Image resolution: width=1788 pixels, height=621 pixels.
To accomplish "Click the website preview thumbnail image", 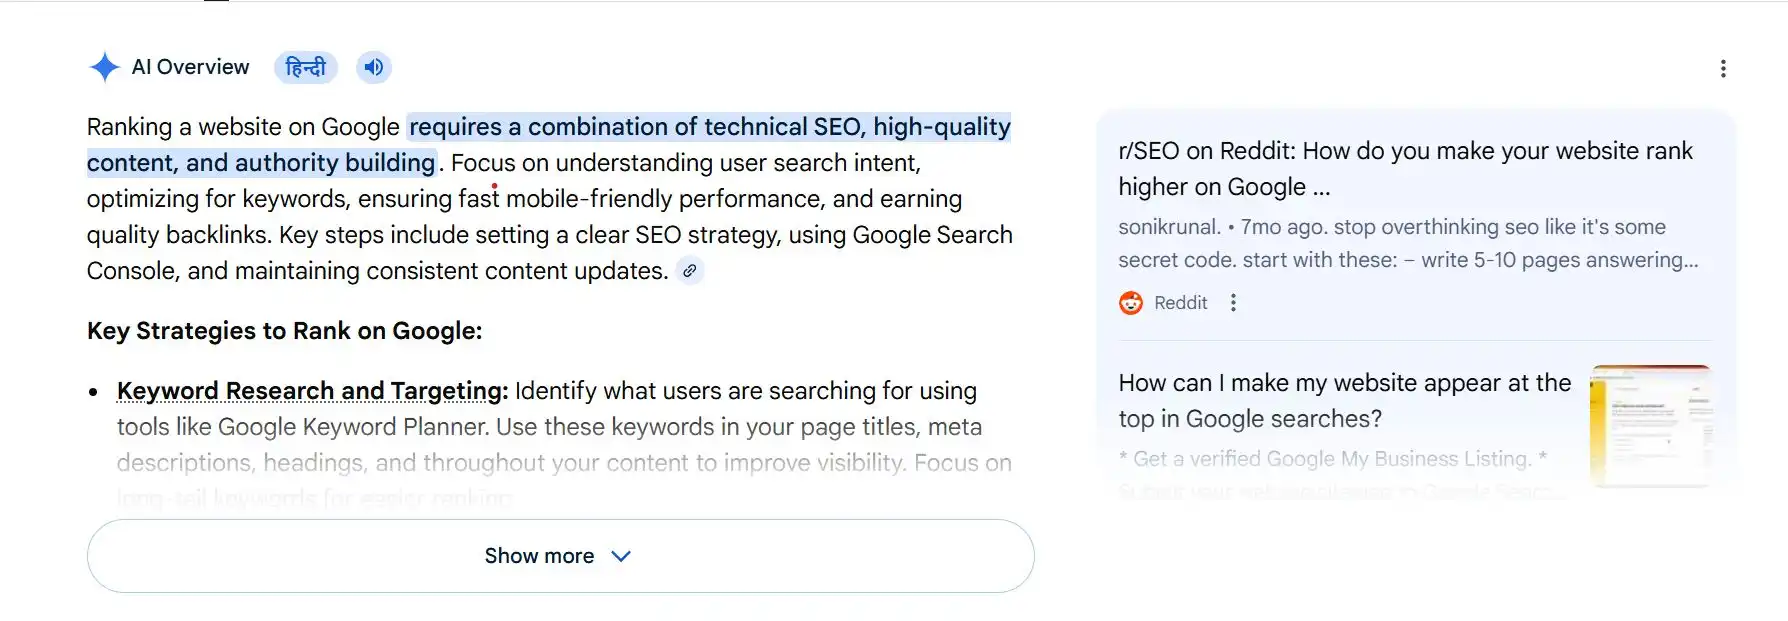I will (x=1653, y=424).
